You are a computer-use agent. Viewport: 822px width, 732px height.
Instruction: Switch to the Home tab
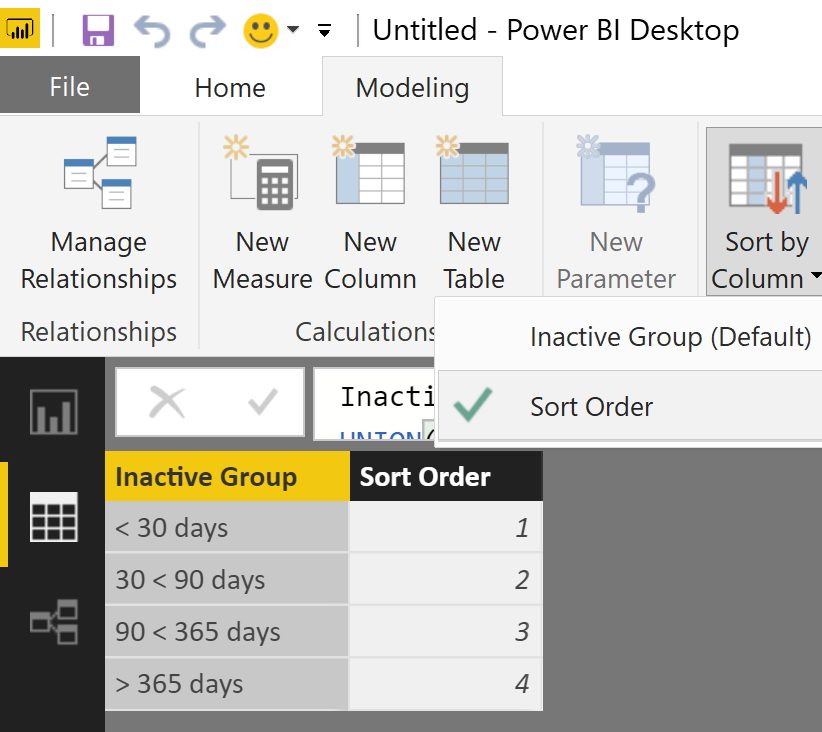point(230,88)
